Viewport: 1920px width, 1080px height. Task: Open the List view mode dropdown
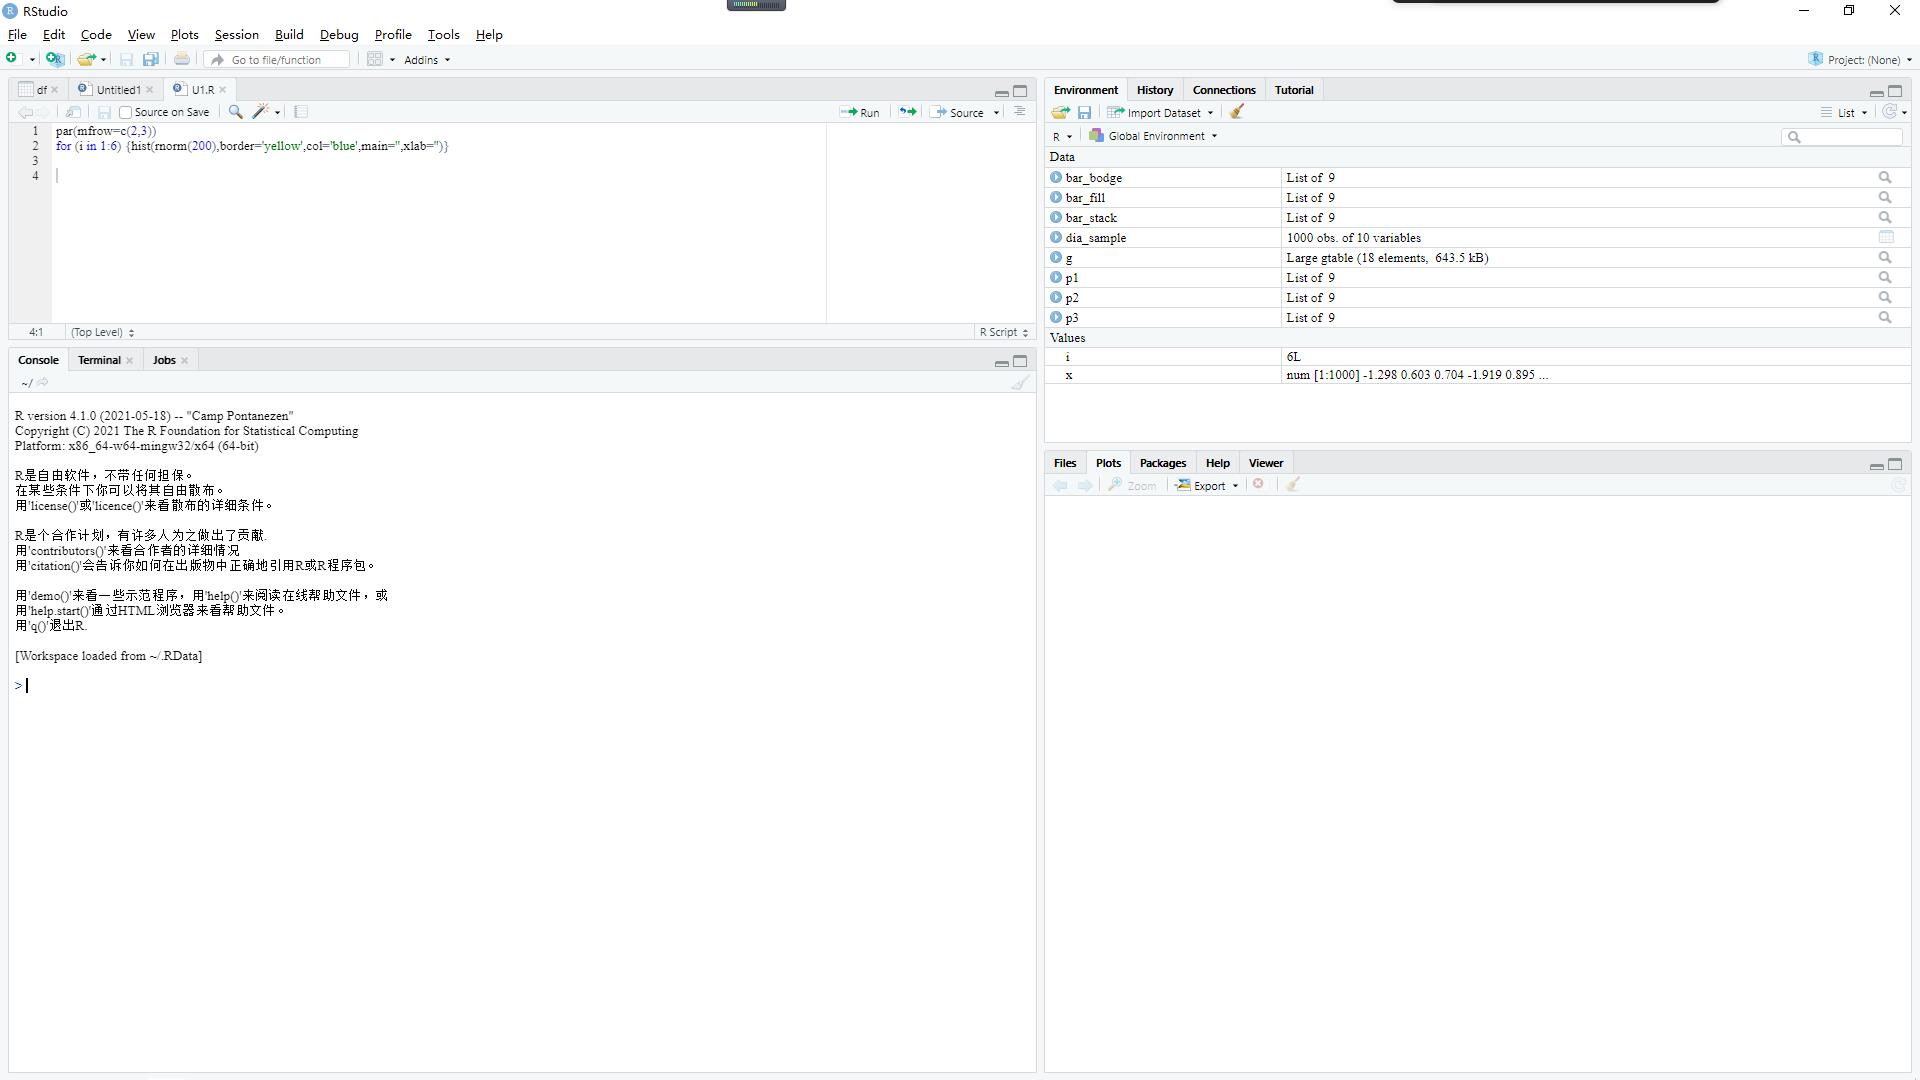click(x=1844, y=113)
